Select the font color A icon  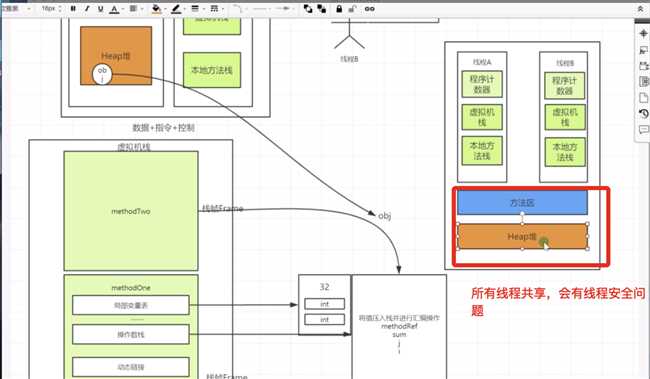114,9
